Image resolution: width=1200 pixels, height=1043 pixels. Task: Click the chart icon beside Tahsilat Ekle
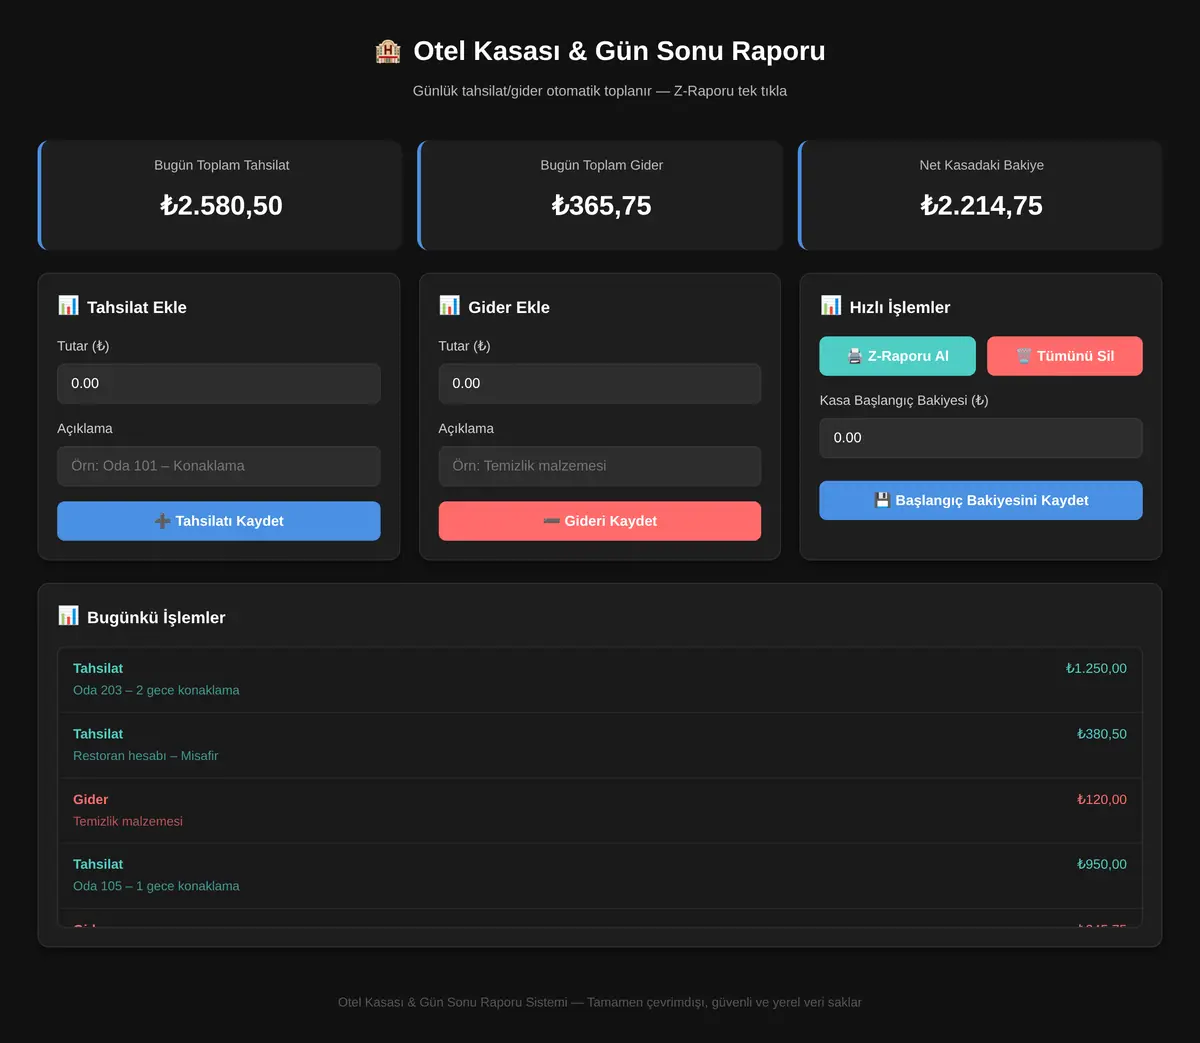(68, 306)
